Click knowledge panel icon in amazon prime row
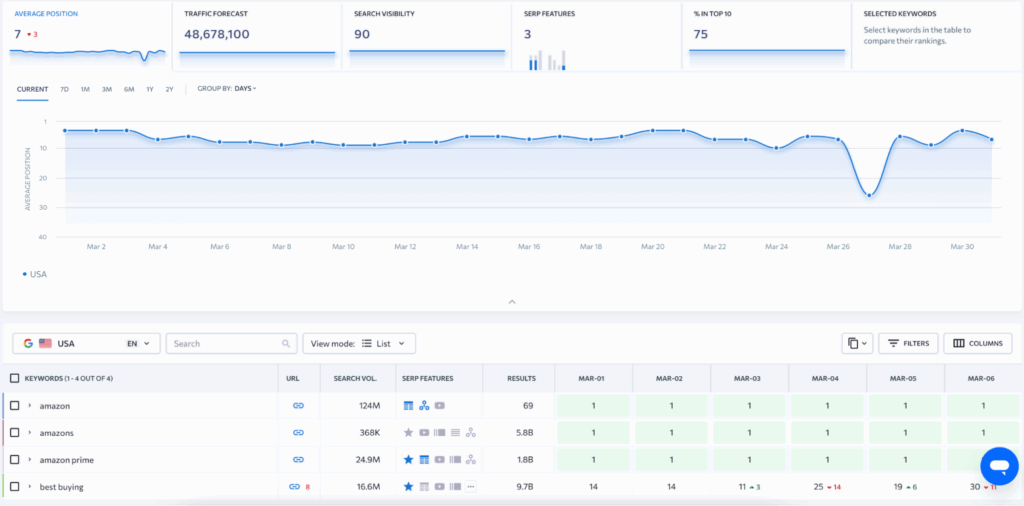Viewport: 1024px width, 506px height. click(424, 460)
